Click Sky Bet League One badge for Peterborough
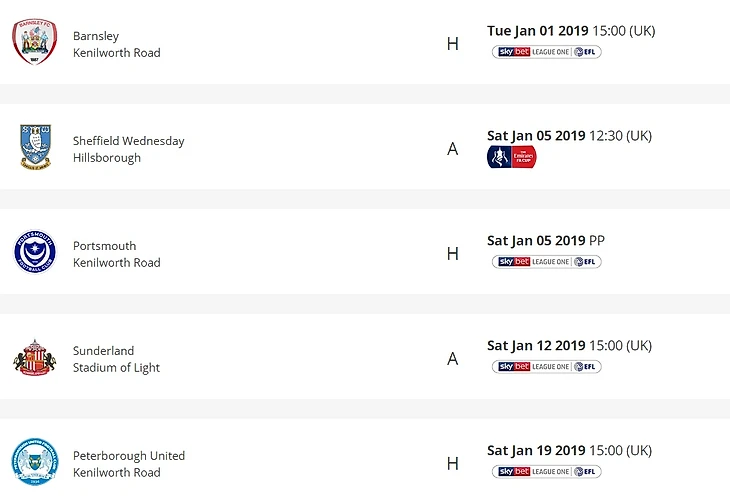 pyautogui.click(x=546, y=472)
